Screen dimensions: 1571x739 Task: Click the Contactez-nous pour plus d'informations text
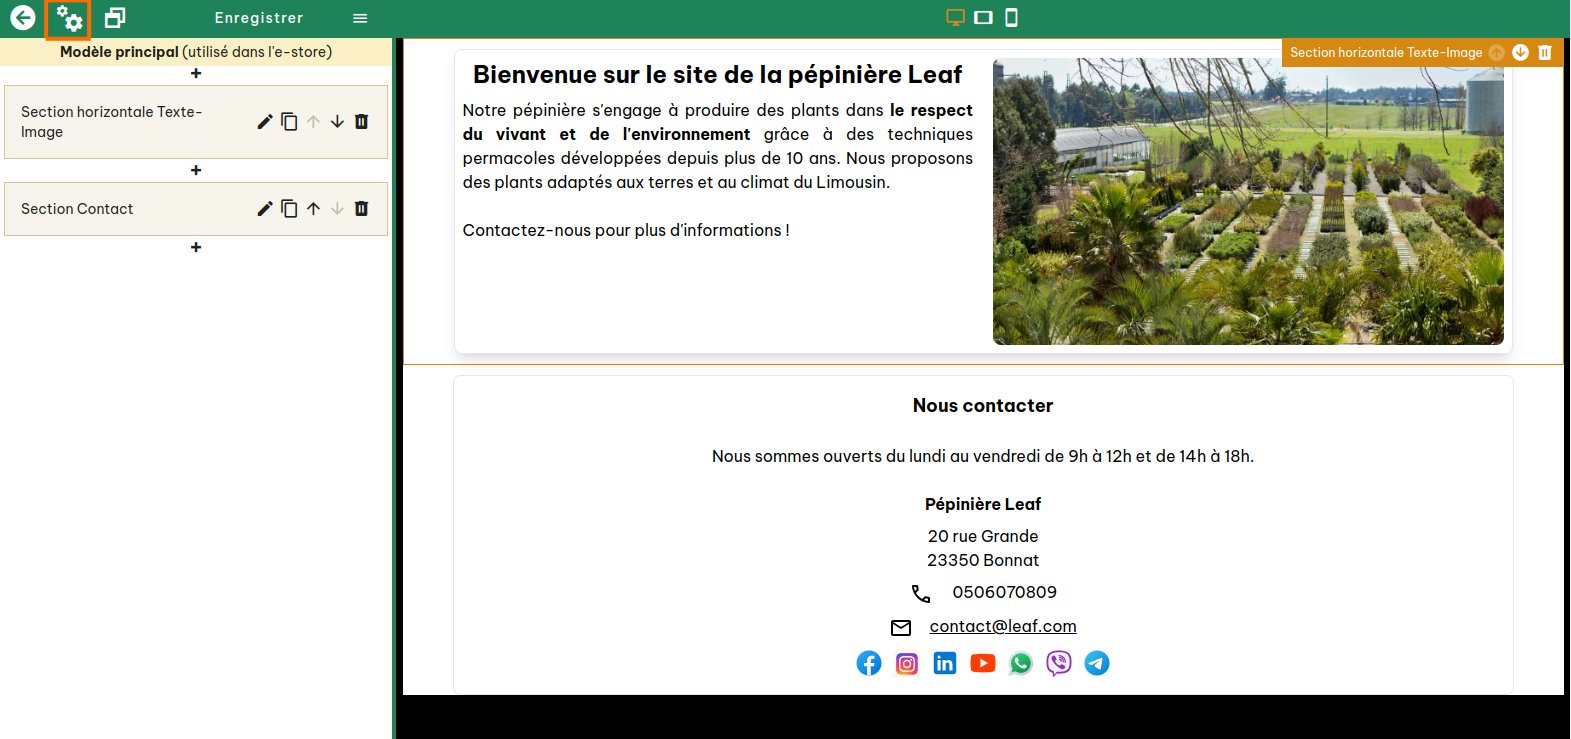[x=626, y=230]
